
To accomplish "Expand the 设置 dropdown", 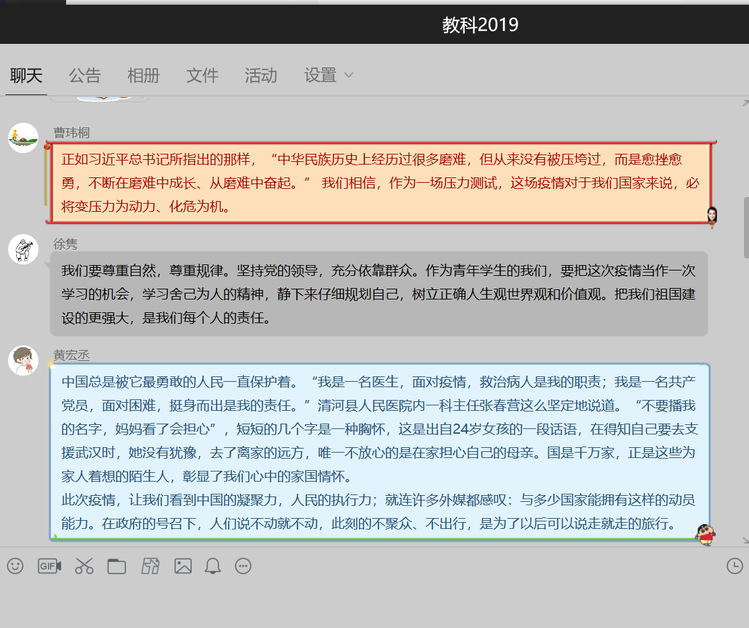I will [x=329, y=75].
